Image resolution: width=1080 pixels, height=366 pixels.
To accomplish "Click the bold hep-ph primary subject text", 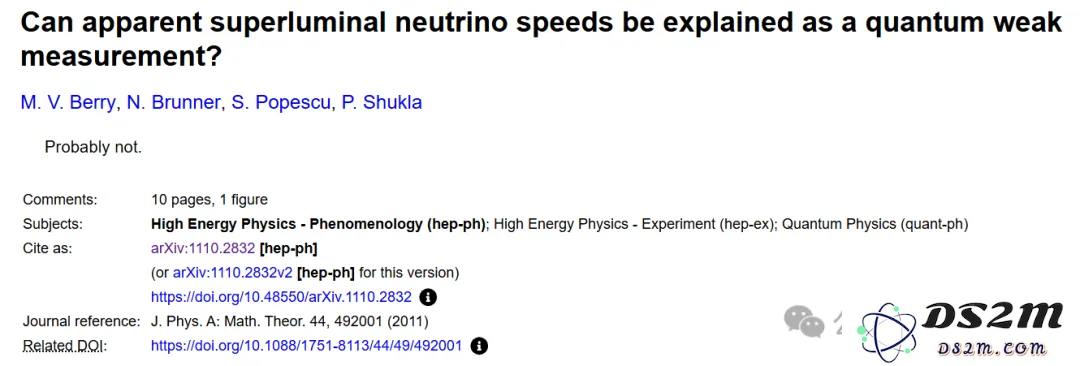I will (x=319, y=224).
